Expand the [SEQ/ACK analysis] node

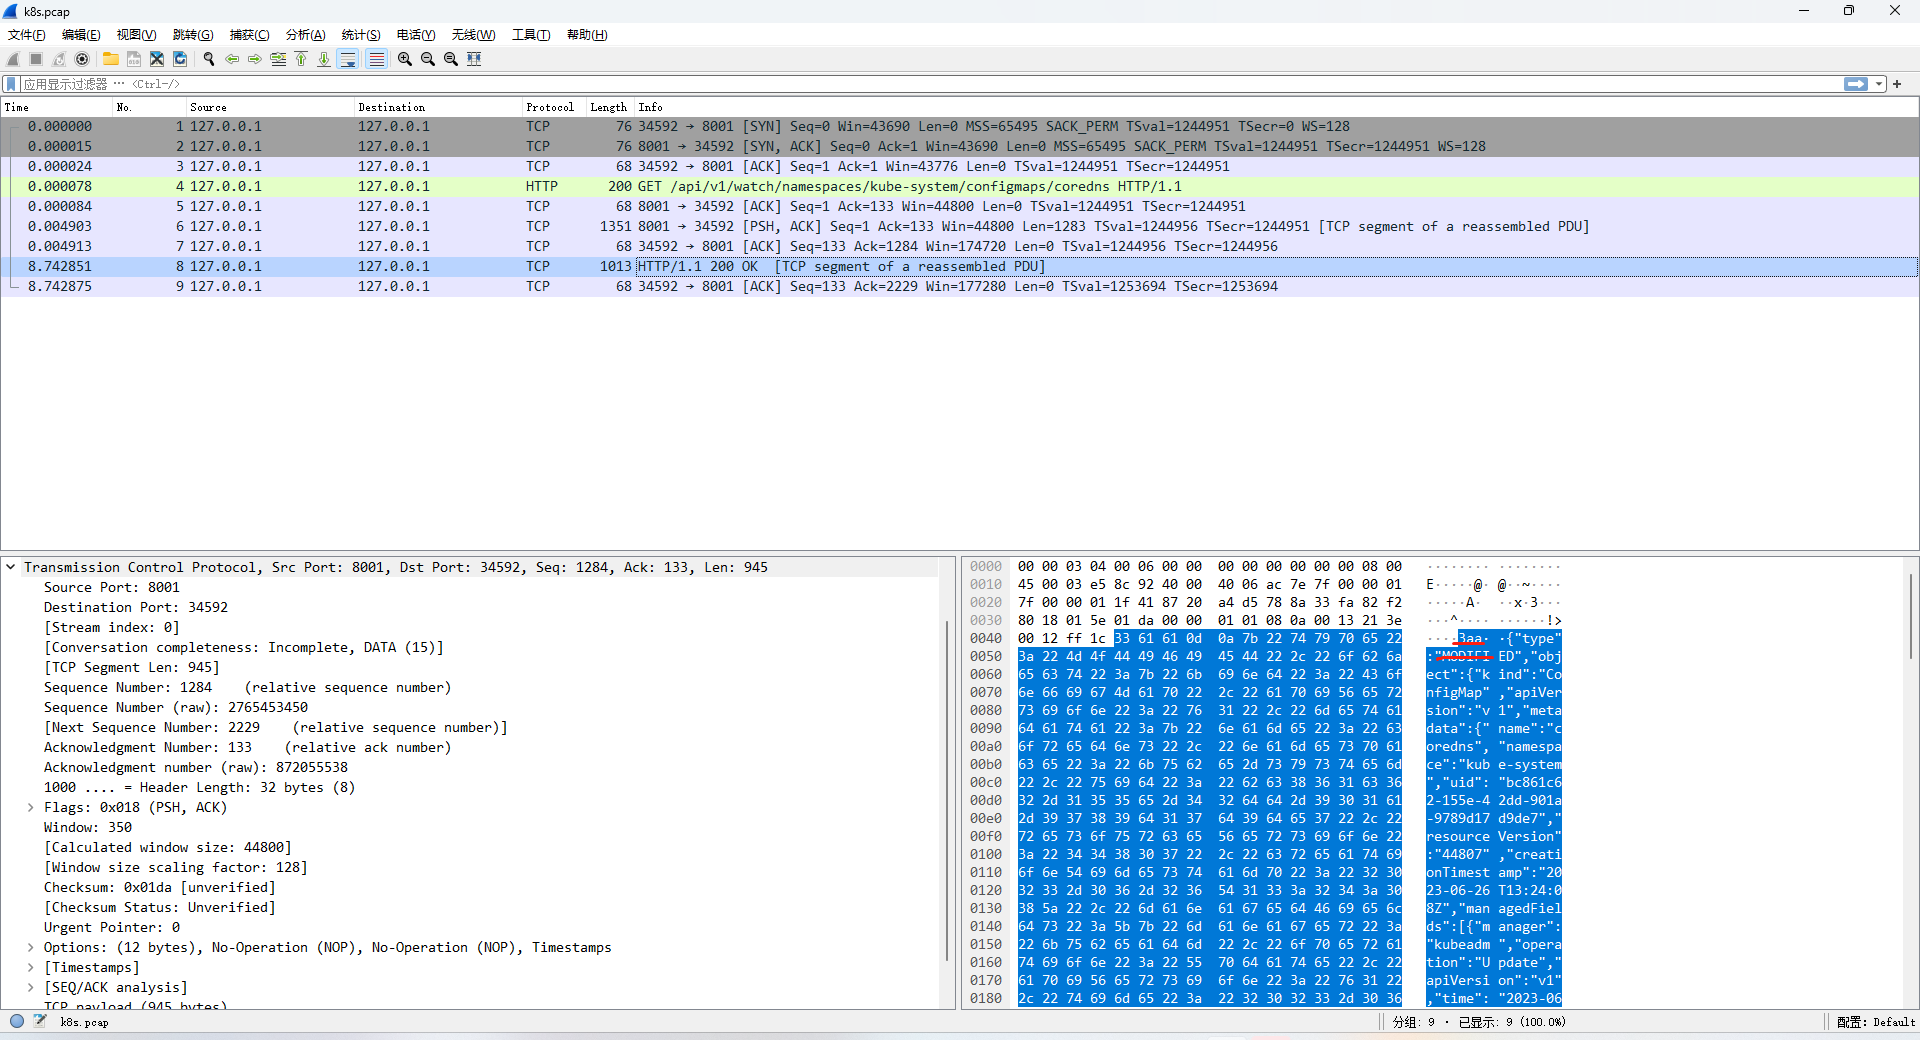tap(31, 987)
